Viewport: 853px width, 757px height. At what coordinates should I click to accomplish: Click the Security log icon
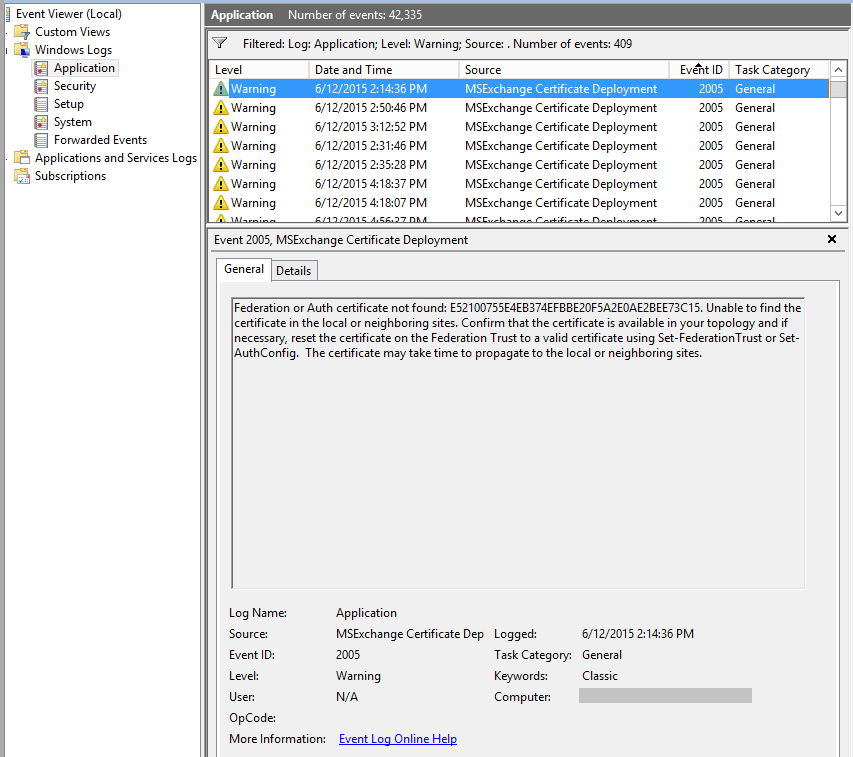click(41, 86)
